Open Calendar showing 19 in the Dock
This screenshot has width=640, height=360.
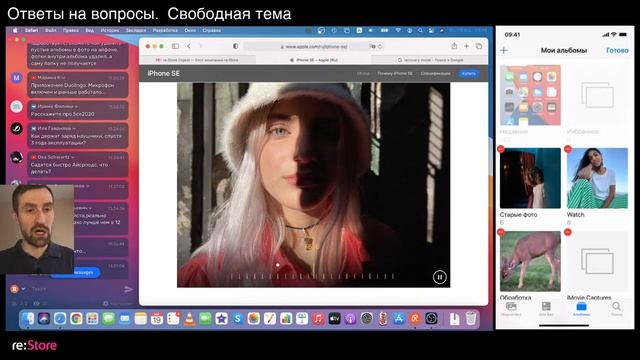point(157,319)
